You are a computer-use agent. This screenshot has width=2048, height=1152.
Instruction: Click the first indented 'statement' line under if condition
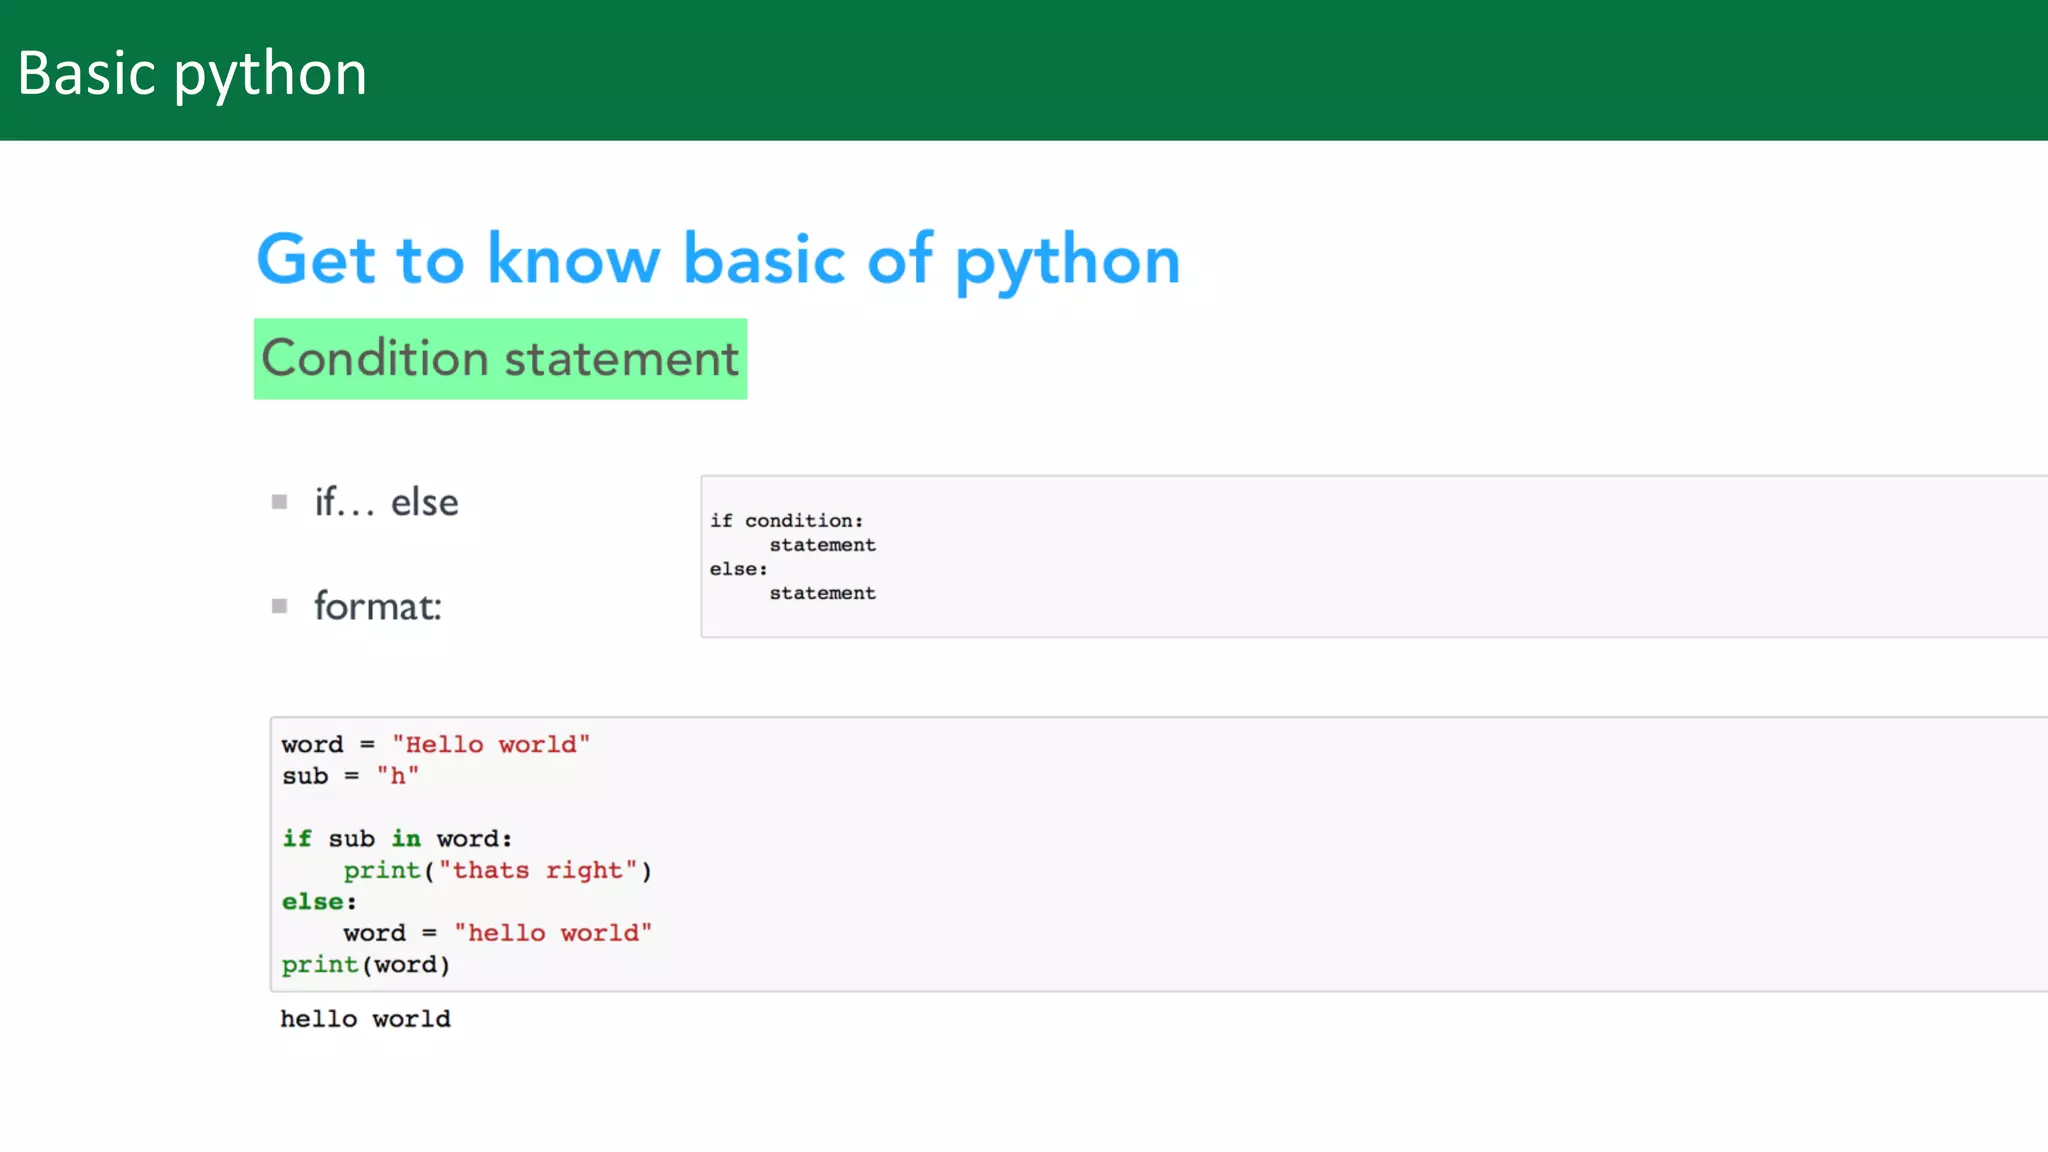pos(822,545)
